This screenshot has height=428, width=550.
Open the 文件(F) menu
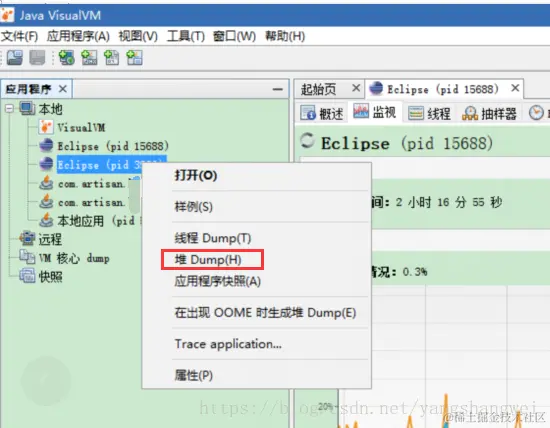(19, 36)
